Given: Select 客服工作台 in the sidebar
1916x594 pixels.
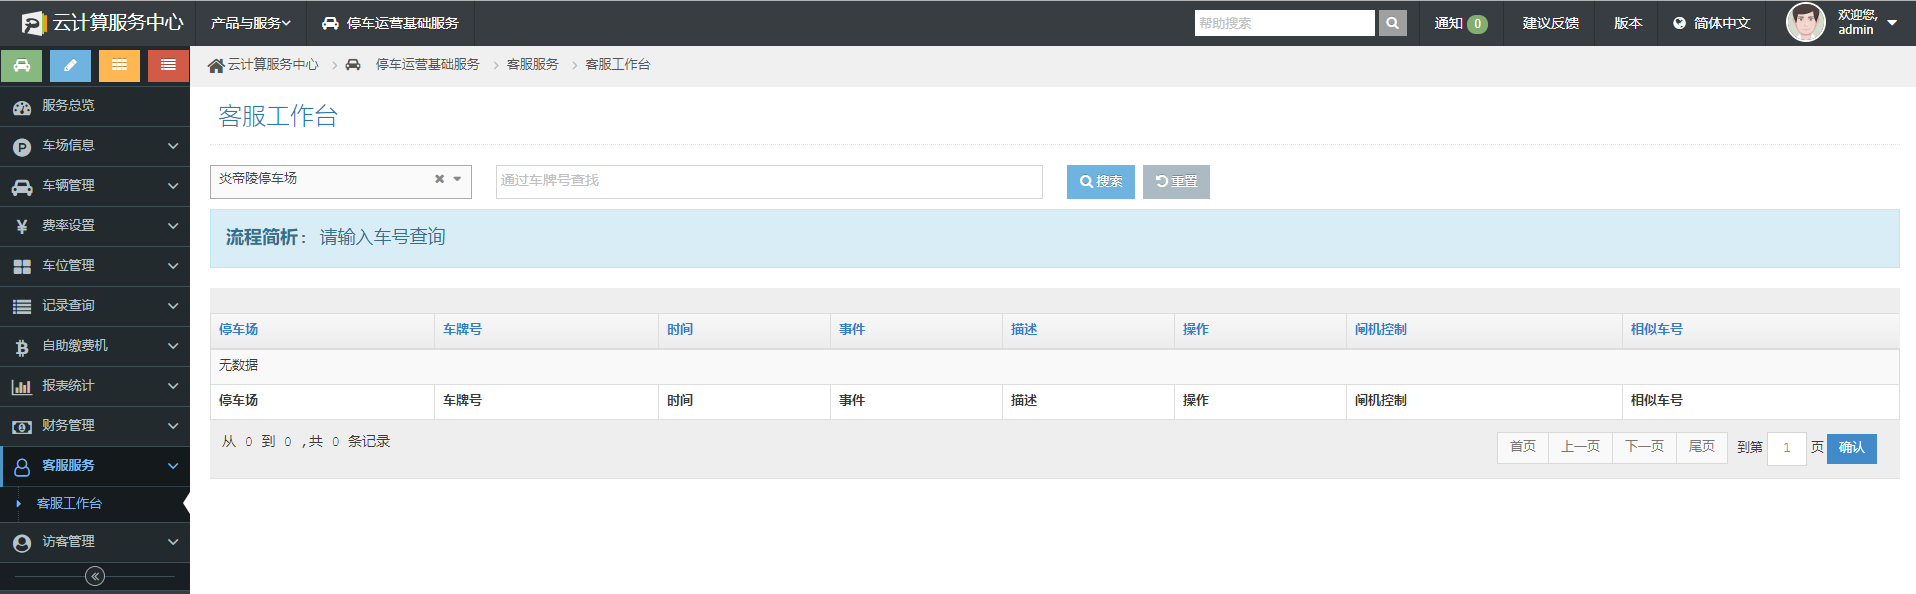Looking at the screenshot, I should [x=69, y=504].
